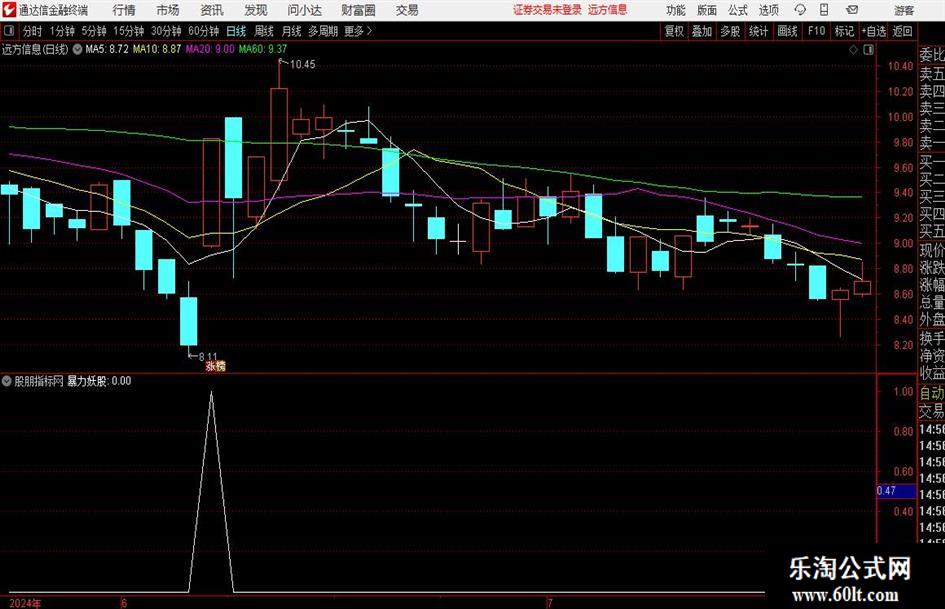Click the 游客 guest account button

tap(903, 10)
